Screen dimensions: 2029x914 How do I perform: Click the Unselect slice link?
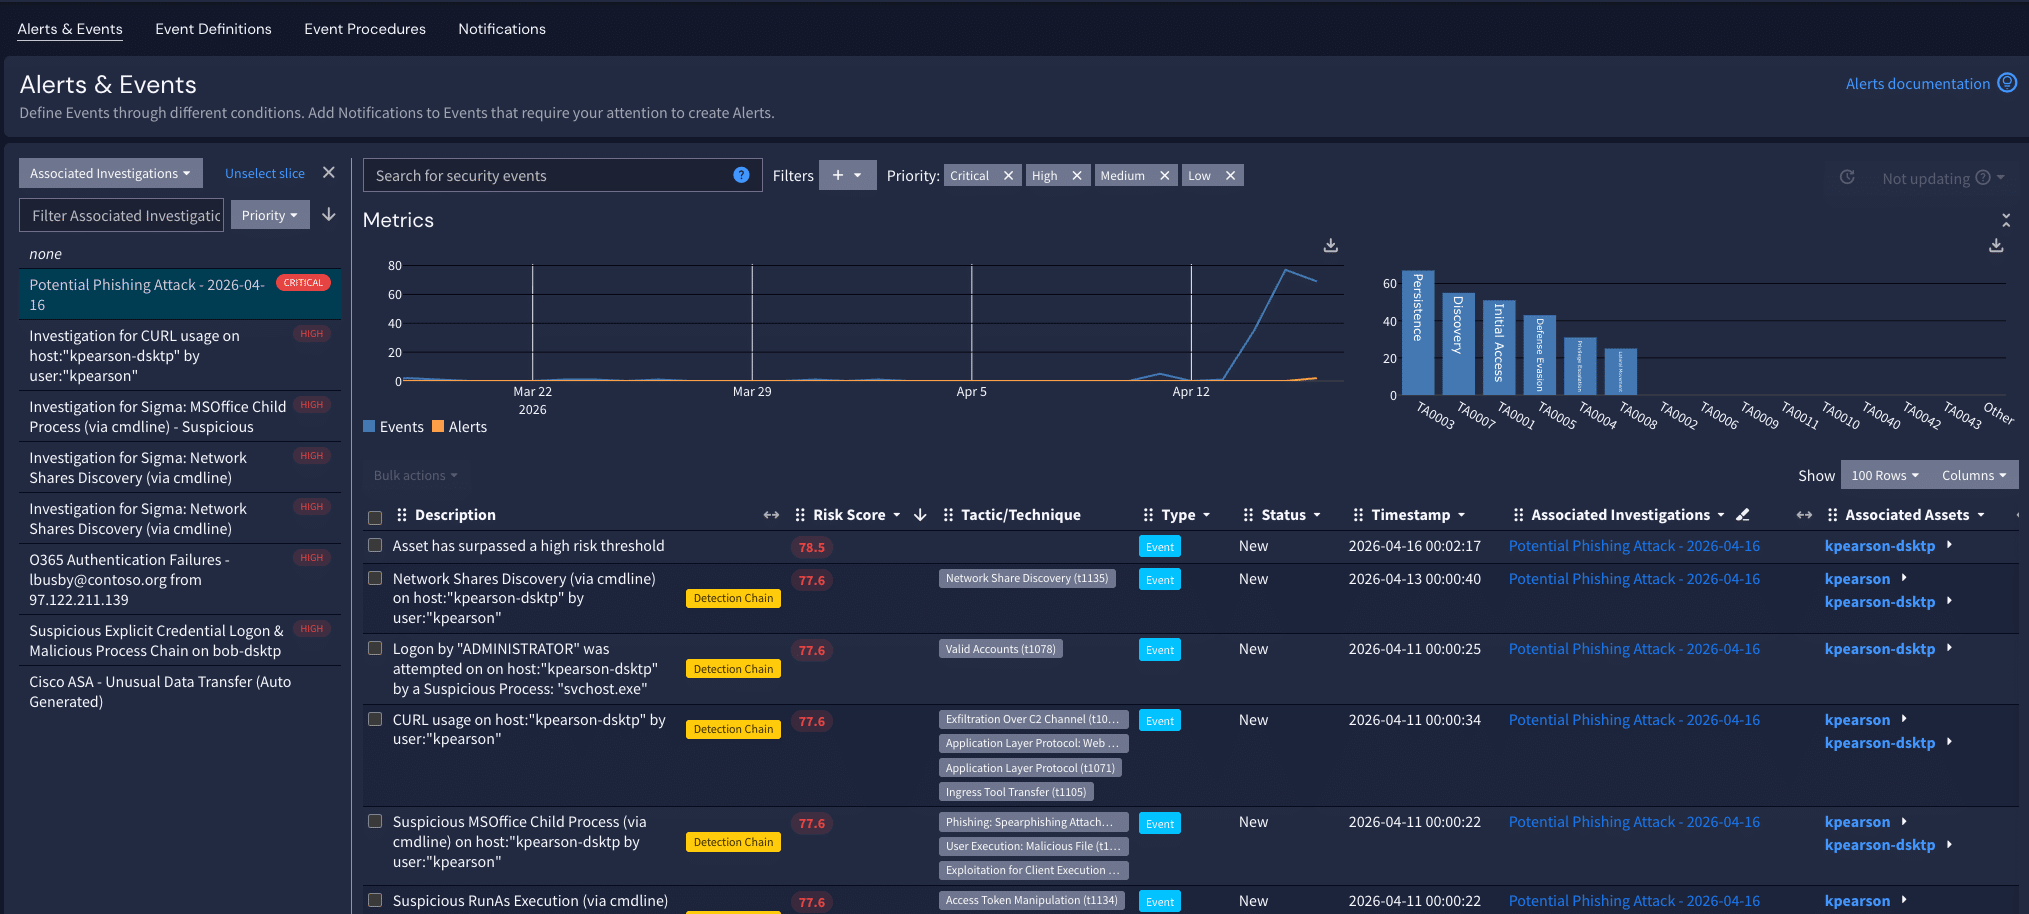pyautogui.click(x=265, y=173)
